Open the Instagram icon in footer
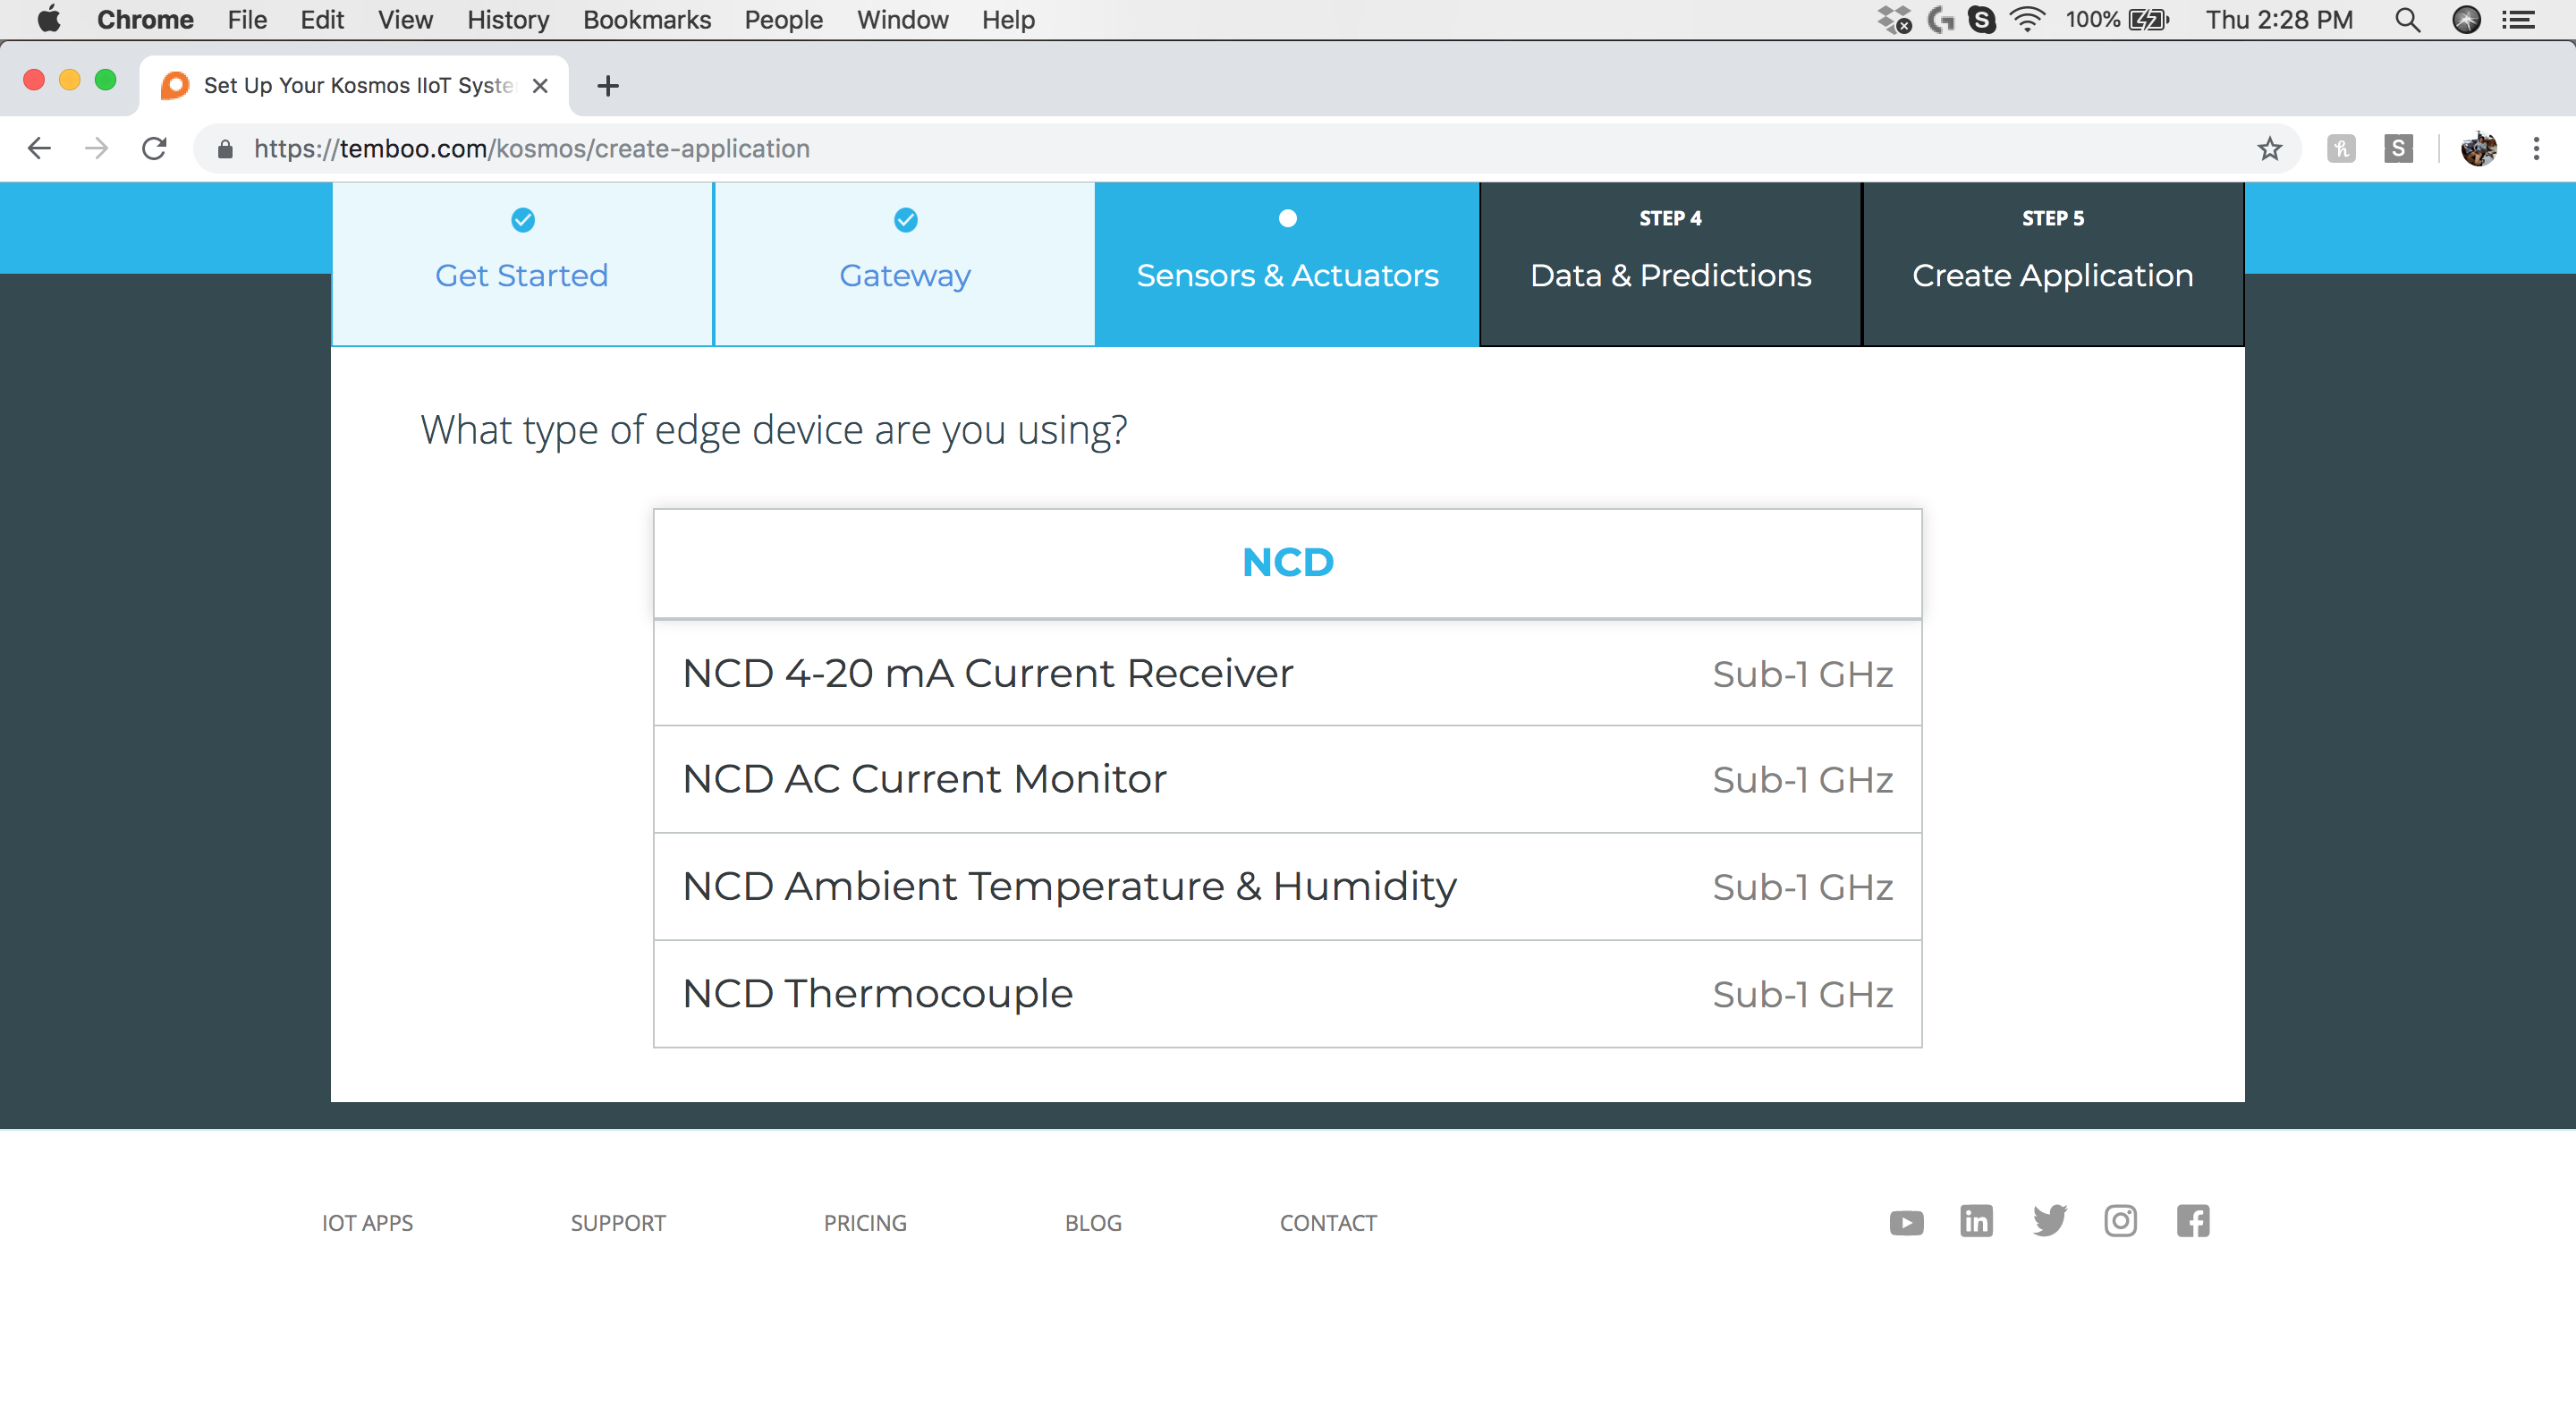This screenshot has width=2576, height=1417. coord(2120,1221)
